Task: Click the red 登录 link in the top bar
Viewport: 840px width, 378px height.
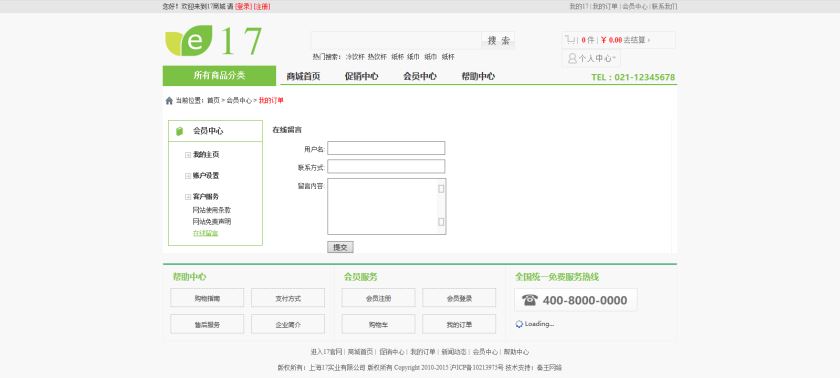Action: coord(243,6)
